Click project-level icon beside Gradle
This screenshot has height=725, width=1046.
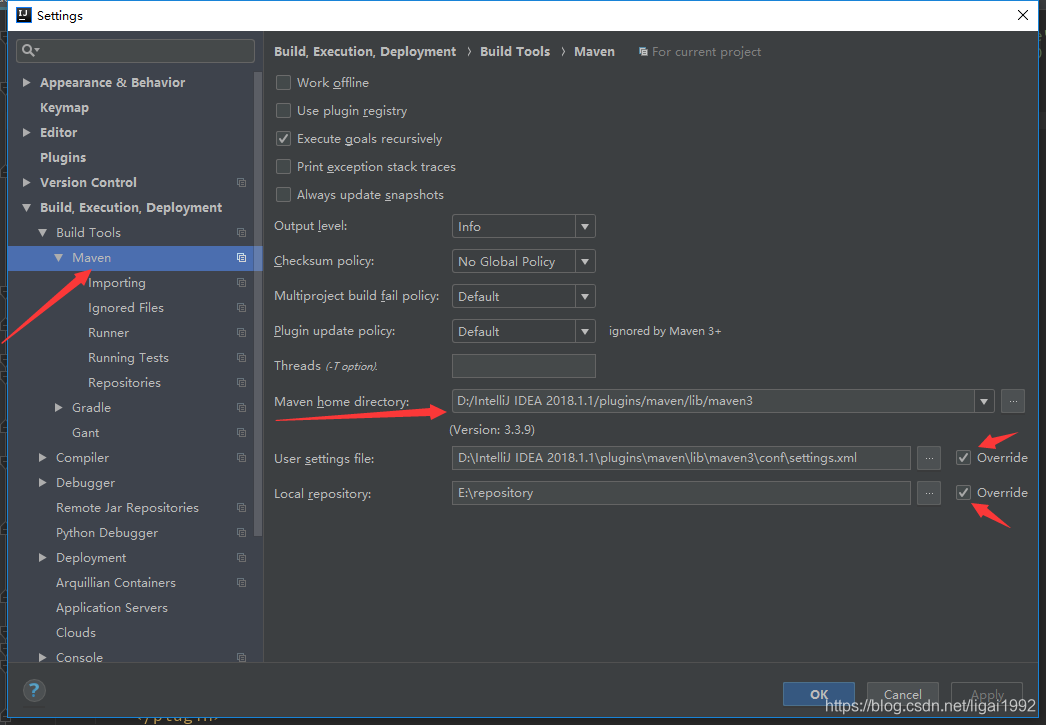click(x=241, y=408)
